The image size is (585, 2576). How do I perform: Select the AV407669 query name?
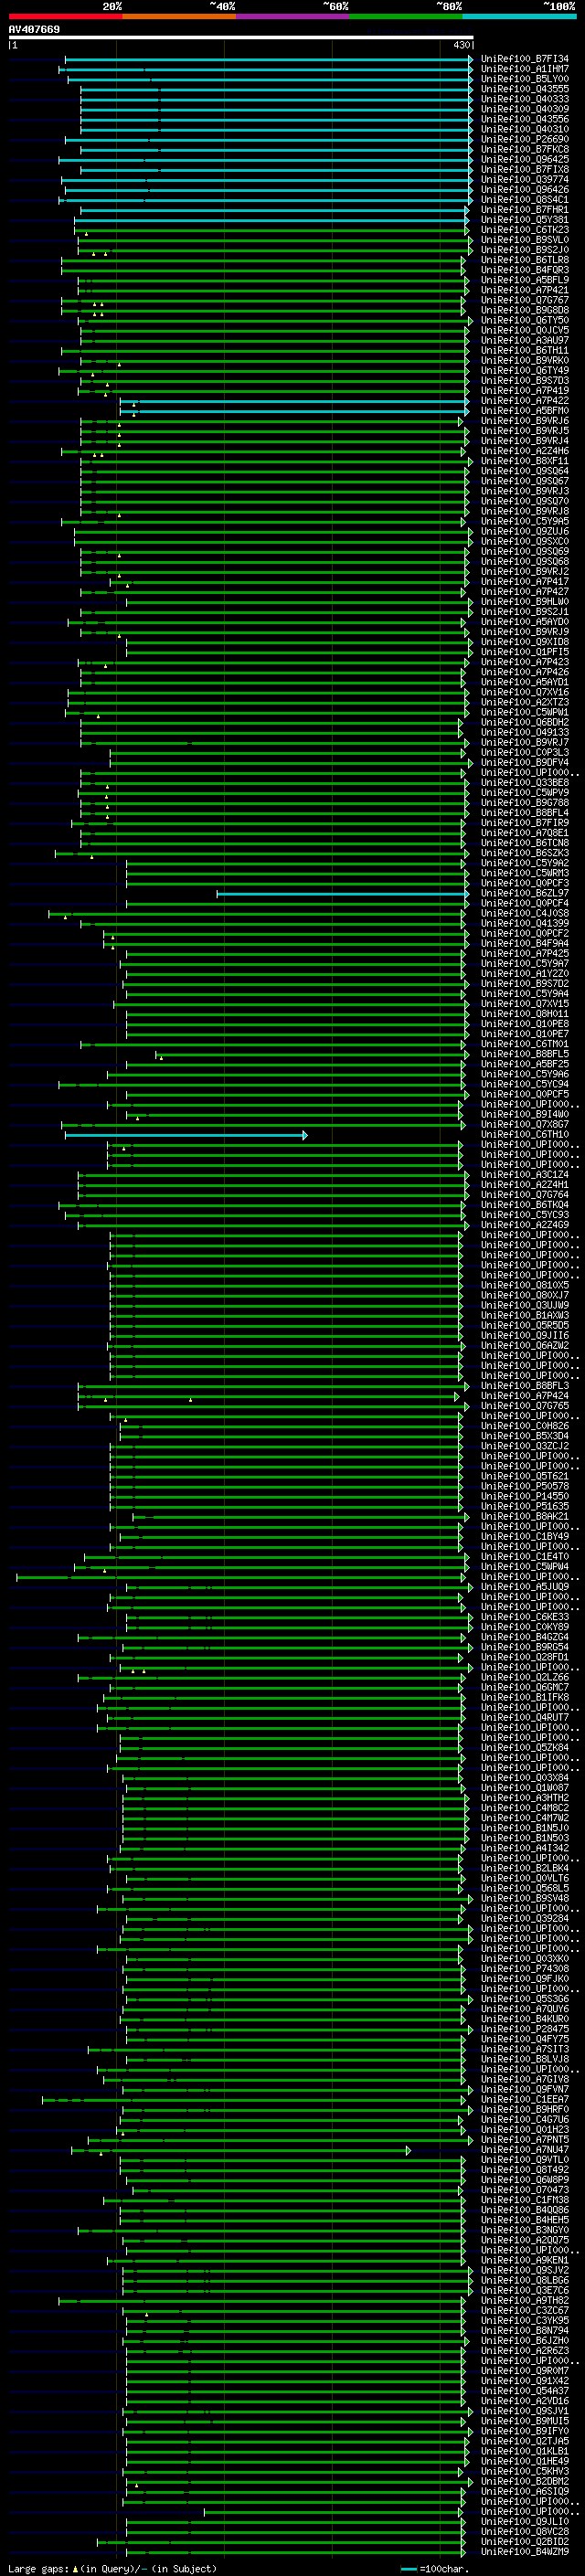point(34,30)
